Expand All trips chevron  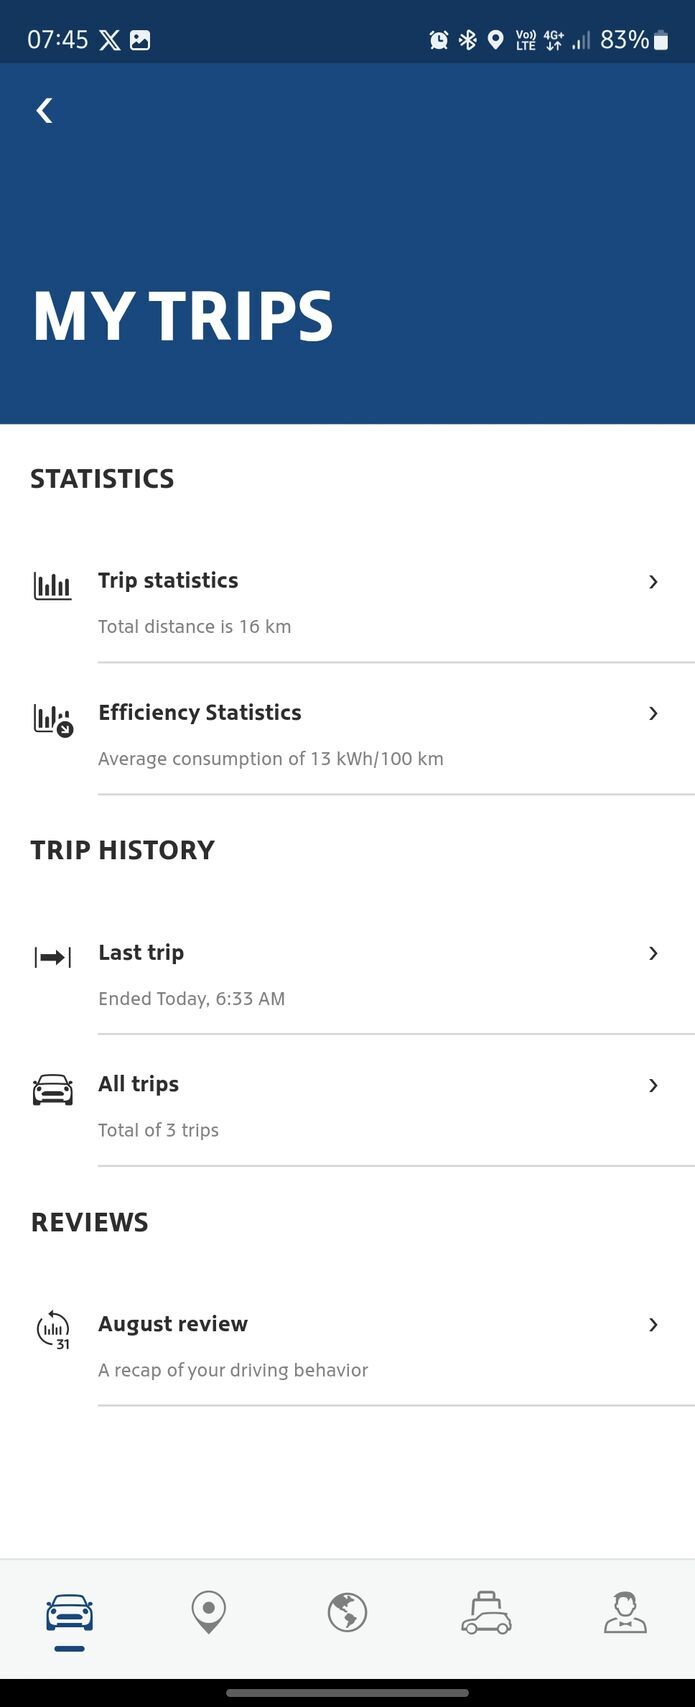point(653,1086)
